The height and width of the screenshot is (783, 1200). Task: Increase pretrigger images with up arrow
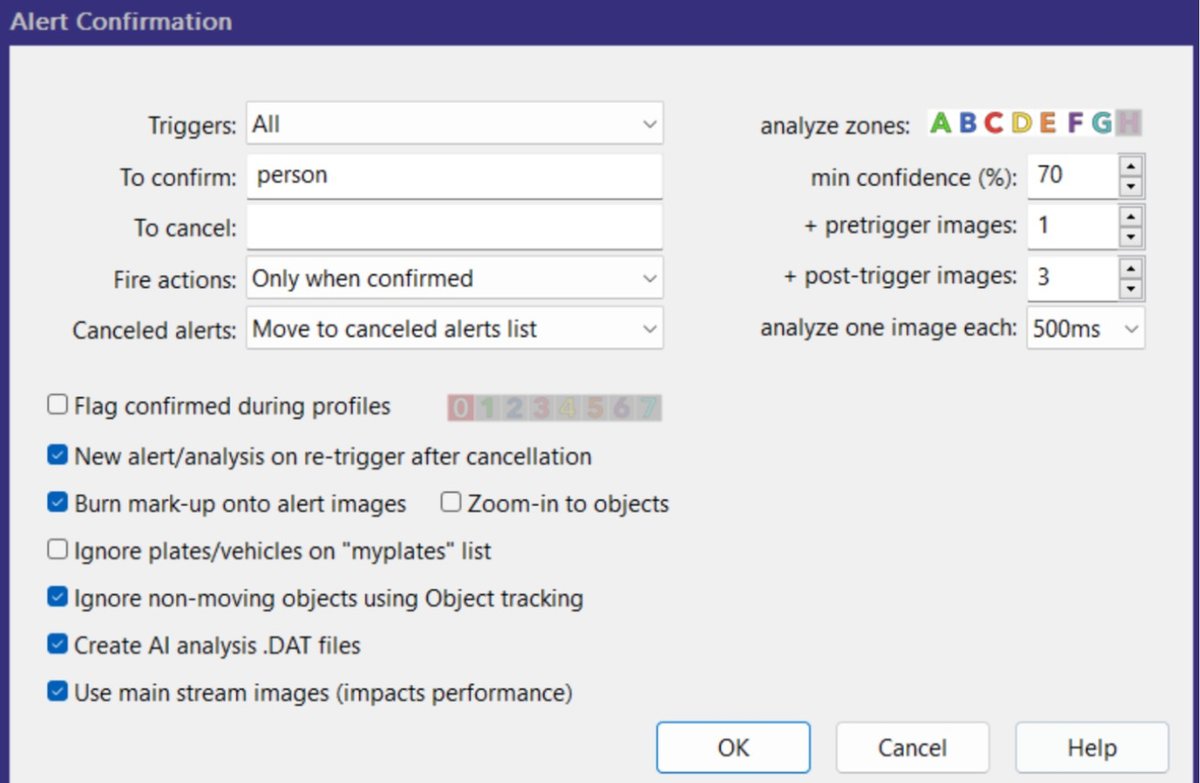1131,216
